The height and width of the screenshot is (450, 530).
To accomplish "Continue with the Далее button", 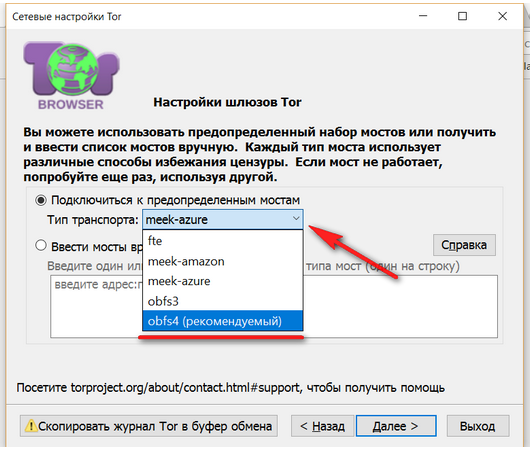I will 396,426.
